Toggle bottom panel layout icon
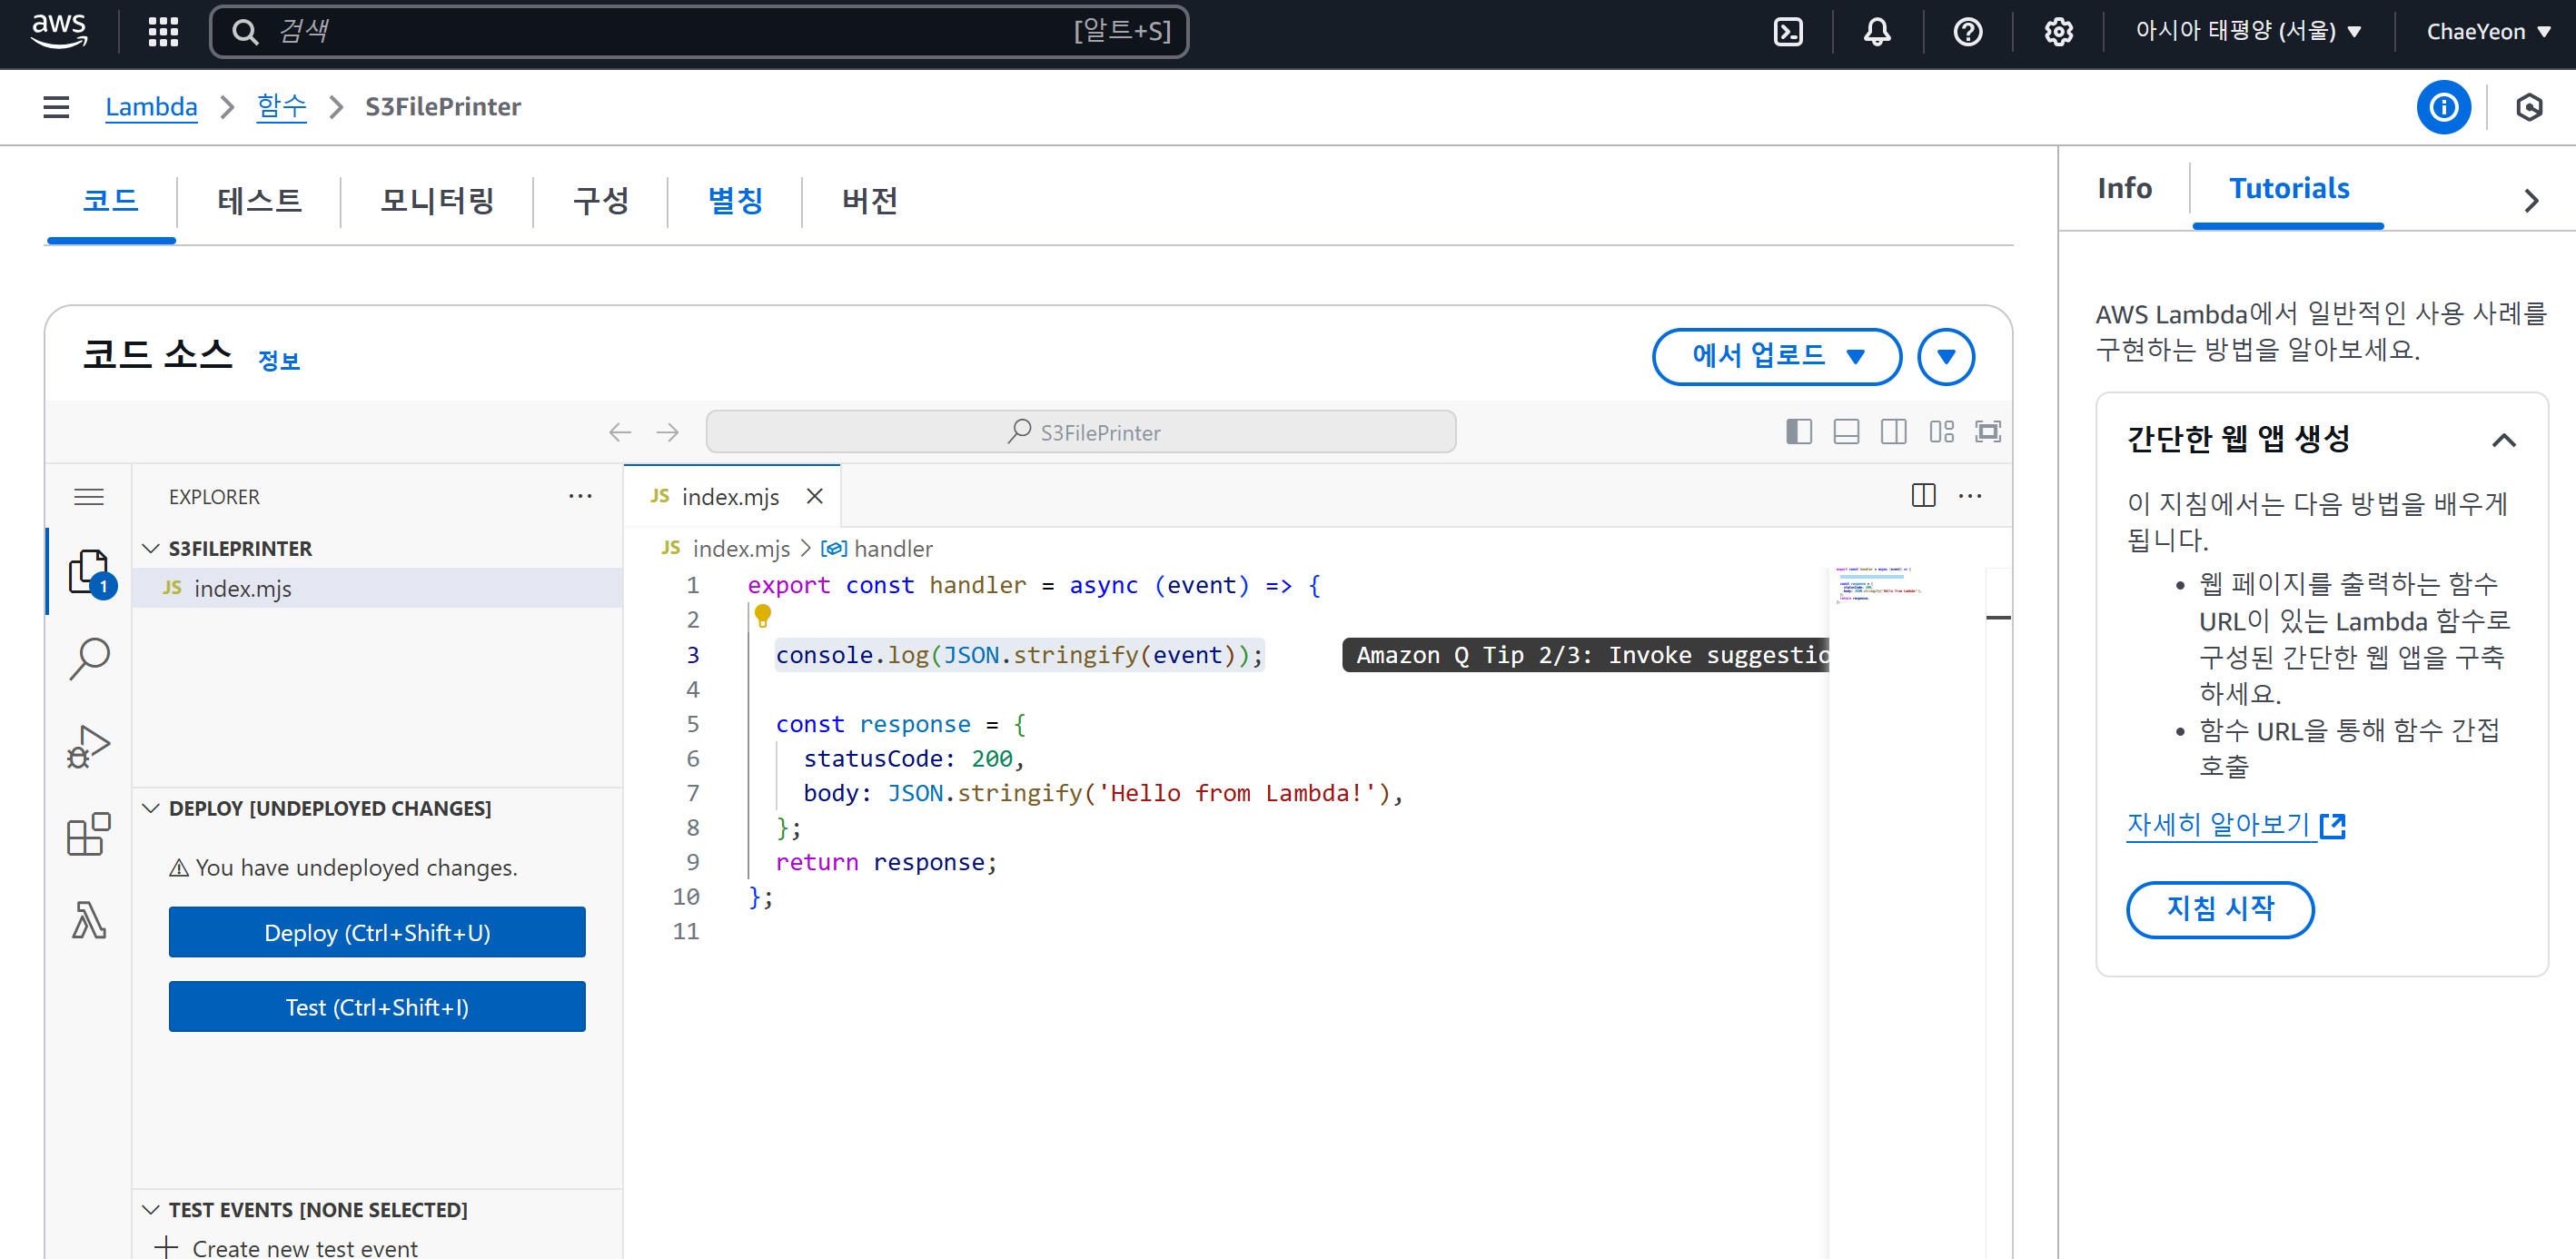Screen dimensions: 2576x1259 click(1845, 432)
